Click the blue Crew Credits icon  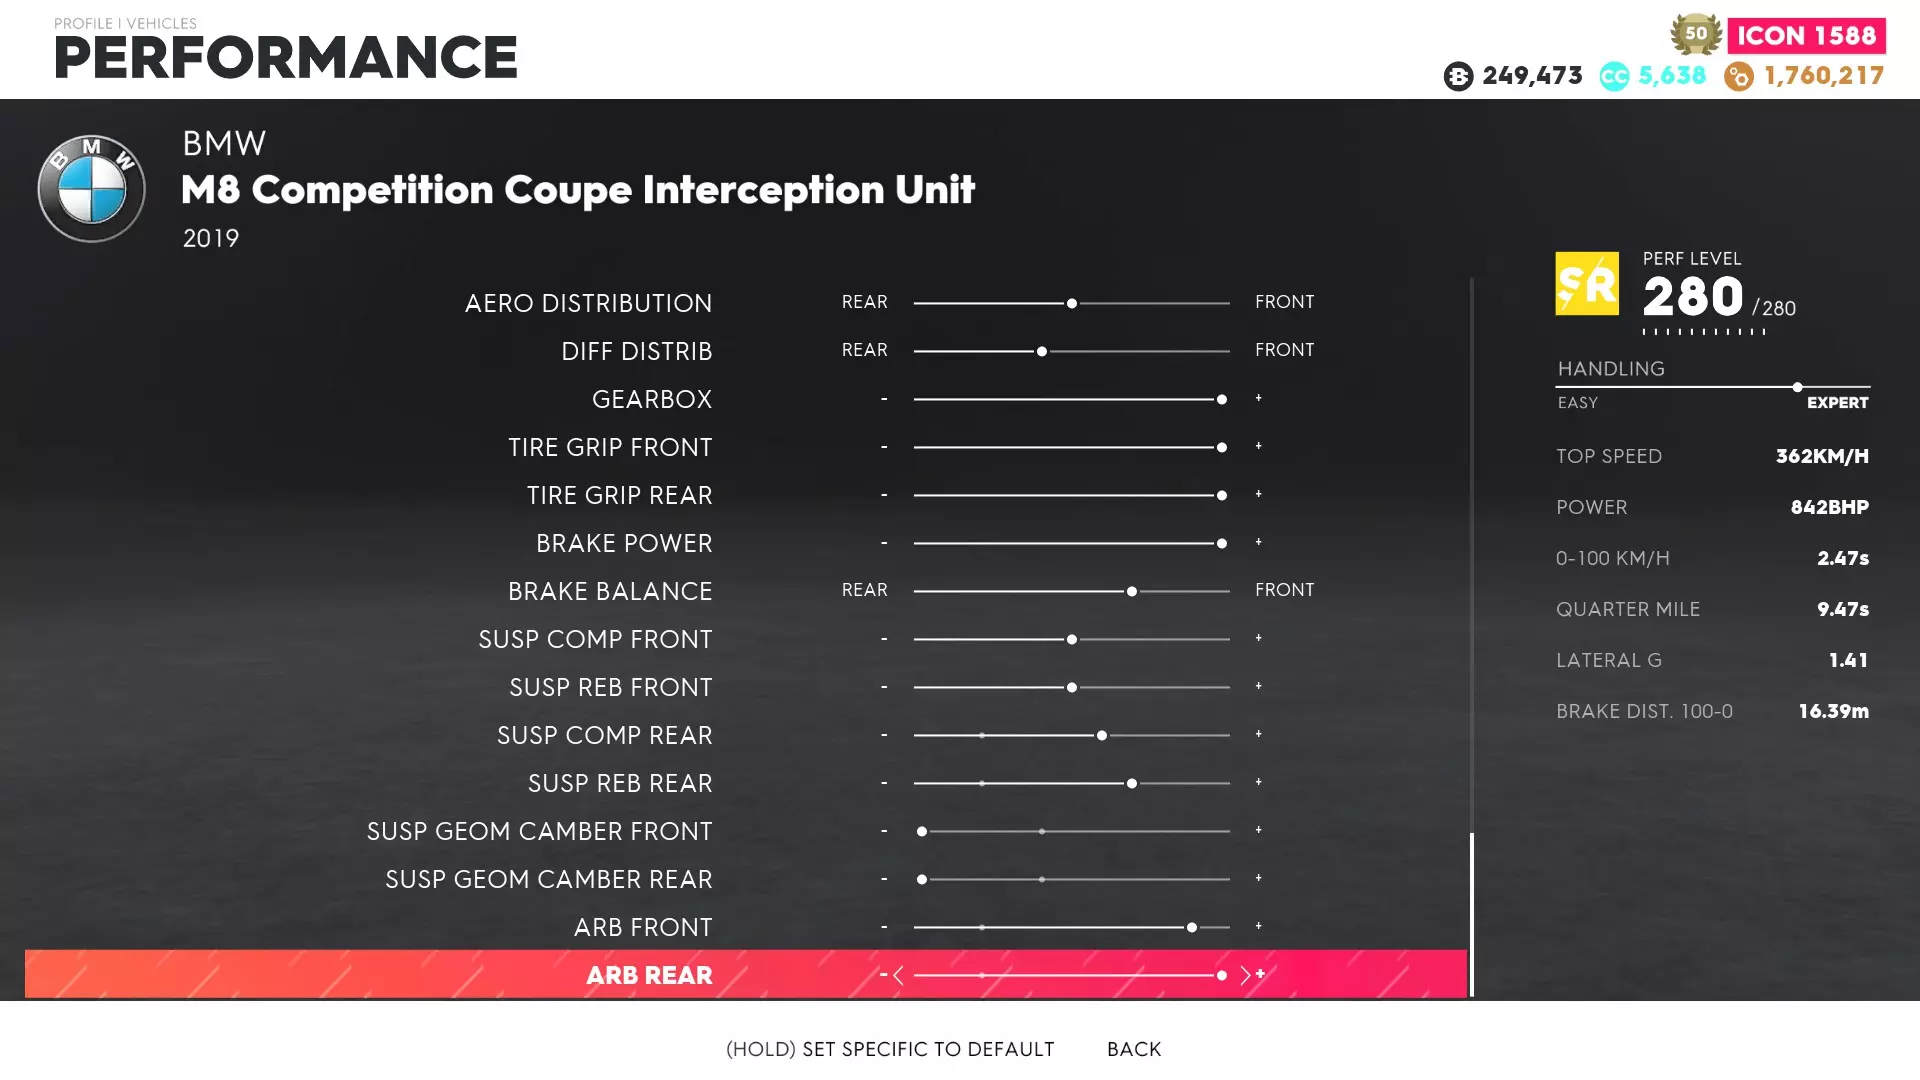[x=1614, y=76]
